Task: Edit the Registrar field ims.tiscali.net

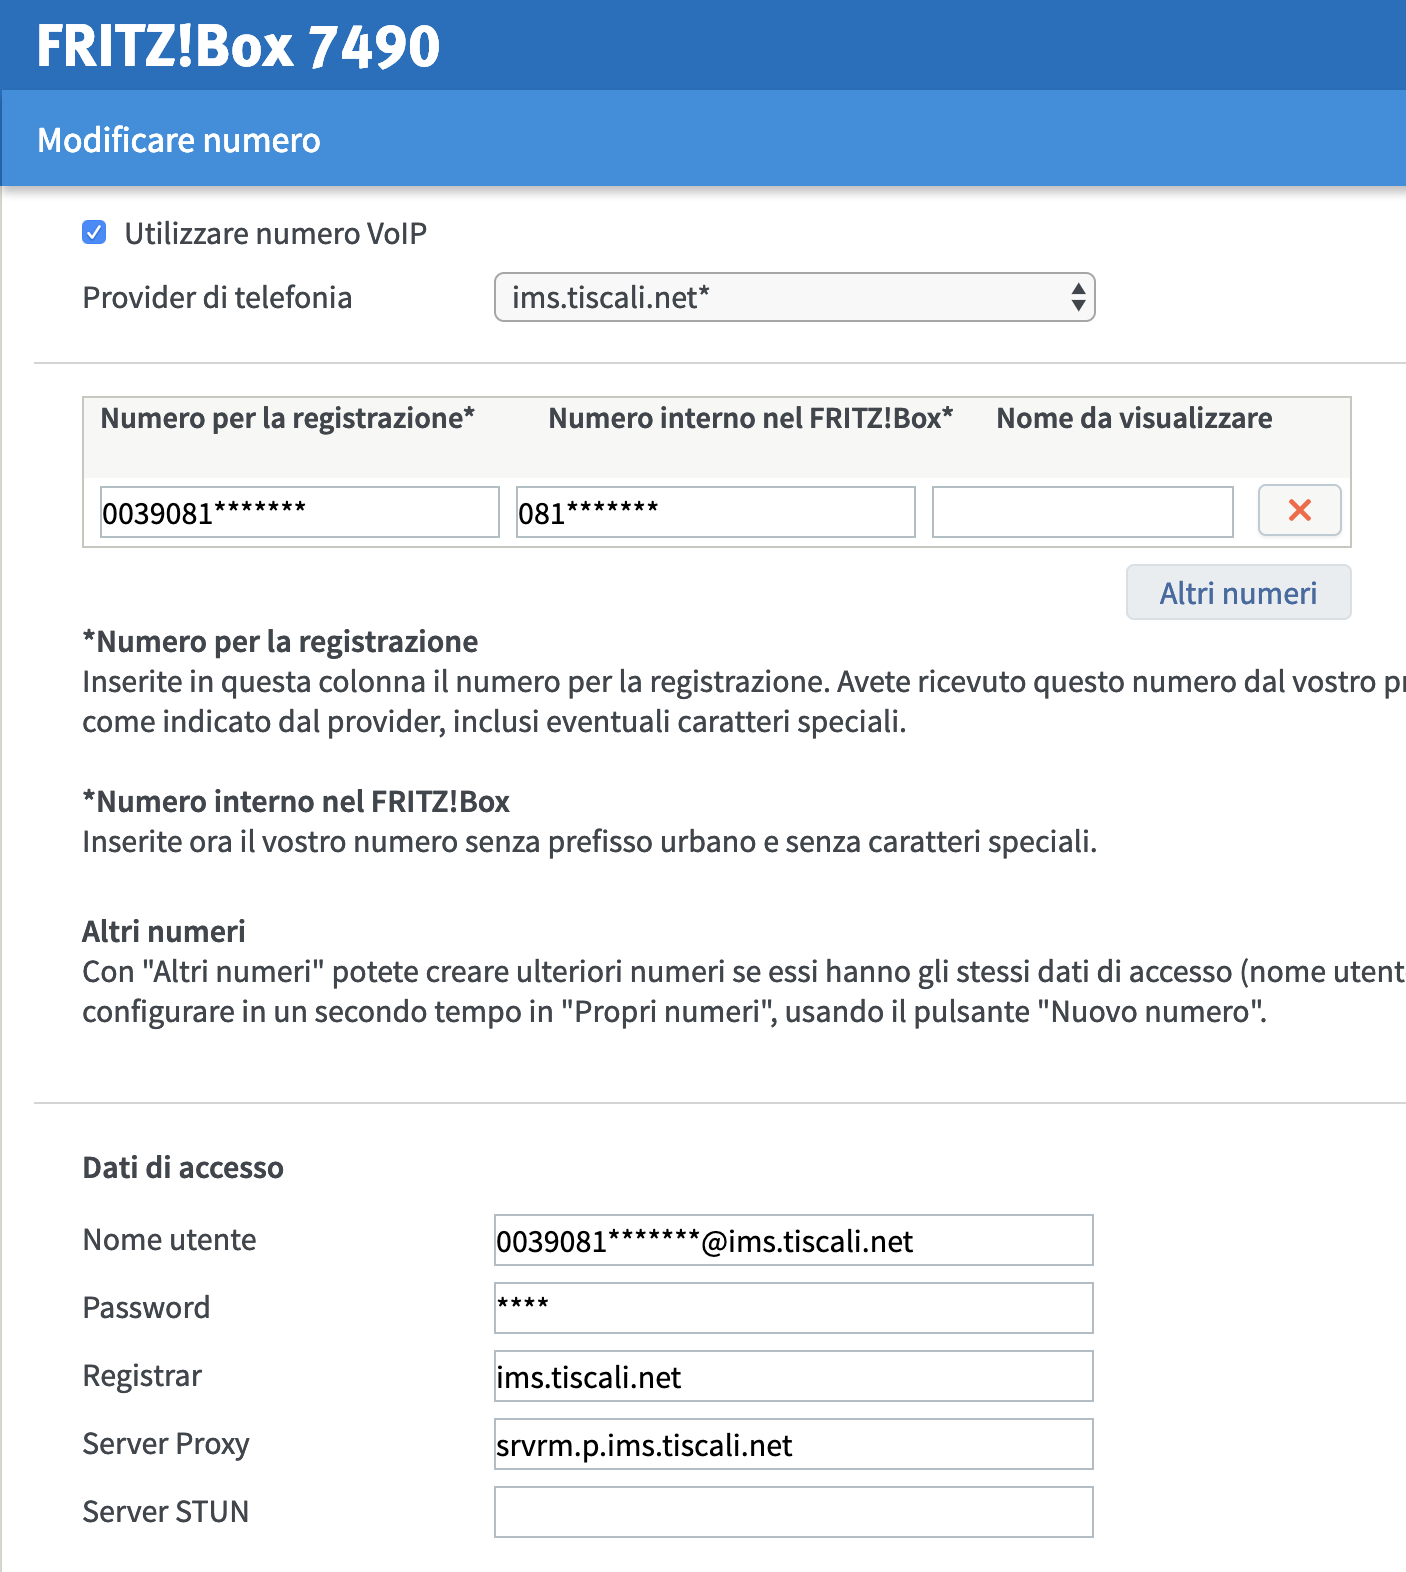Action: click(x=794, y=1376)
